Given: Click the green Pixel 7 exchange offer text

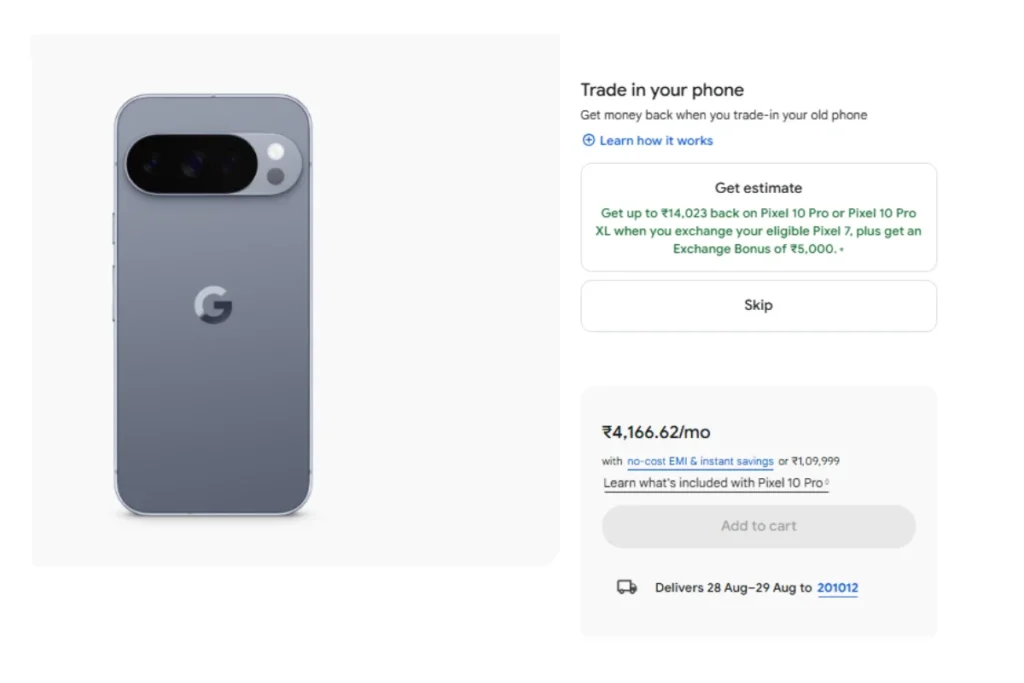Looking at the screenshot, I should [758, 231].
